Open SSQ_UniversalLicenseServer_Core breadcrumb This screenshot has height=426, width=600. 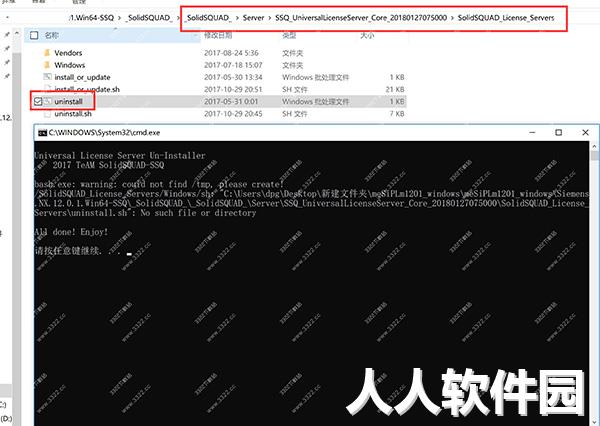(x=361, y=18)
